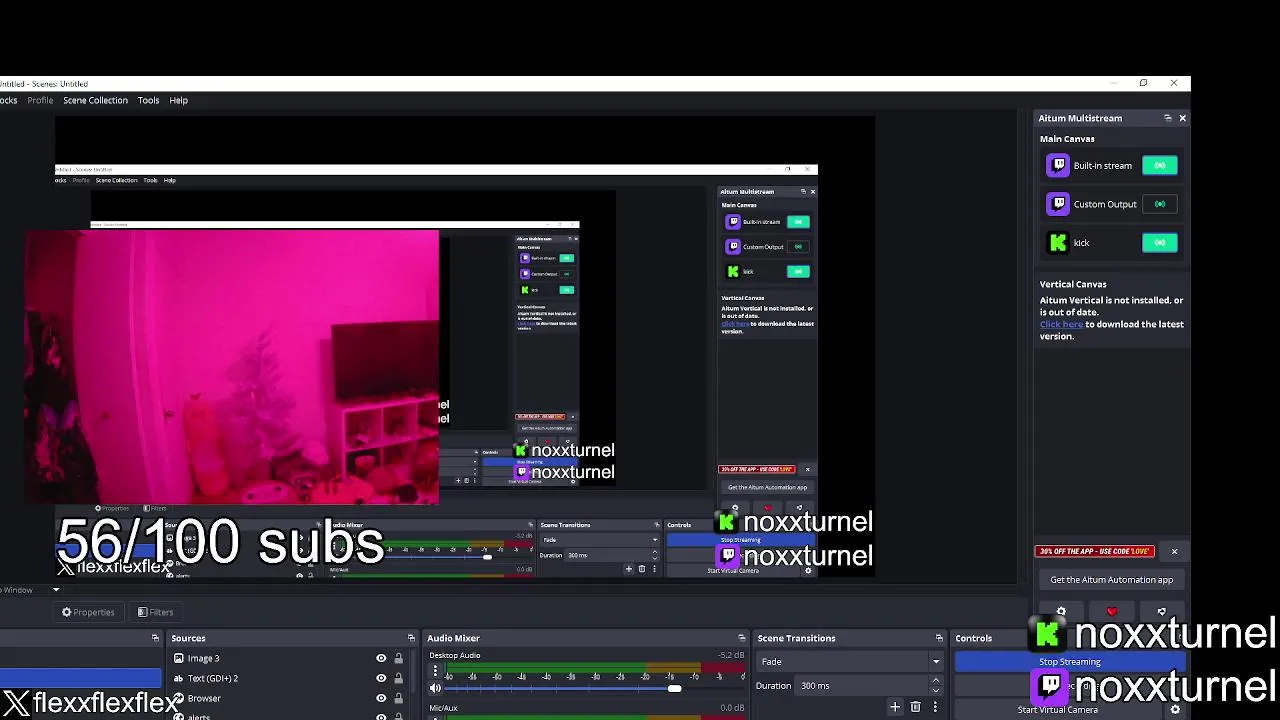Click the red heart donate icon
1280x720 pixels.
[x=1111, y=611]
